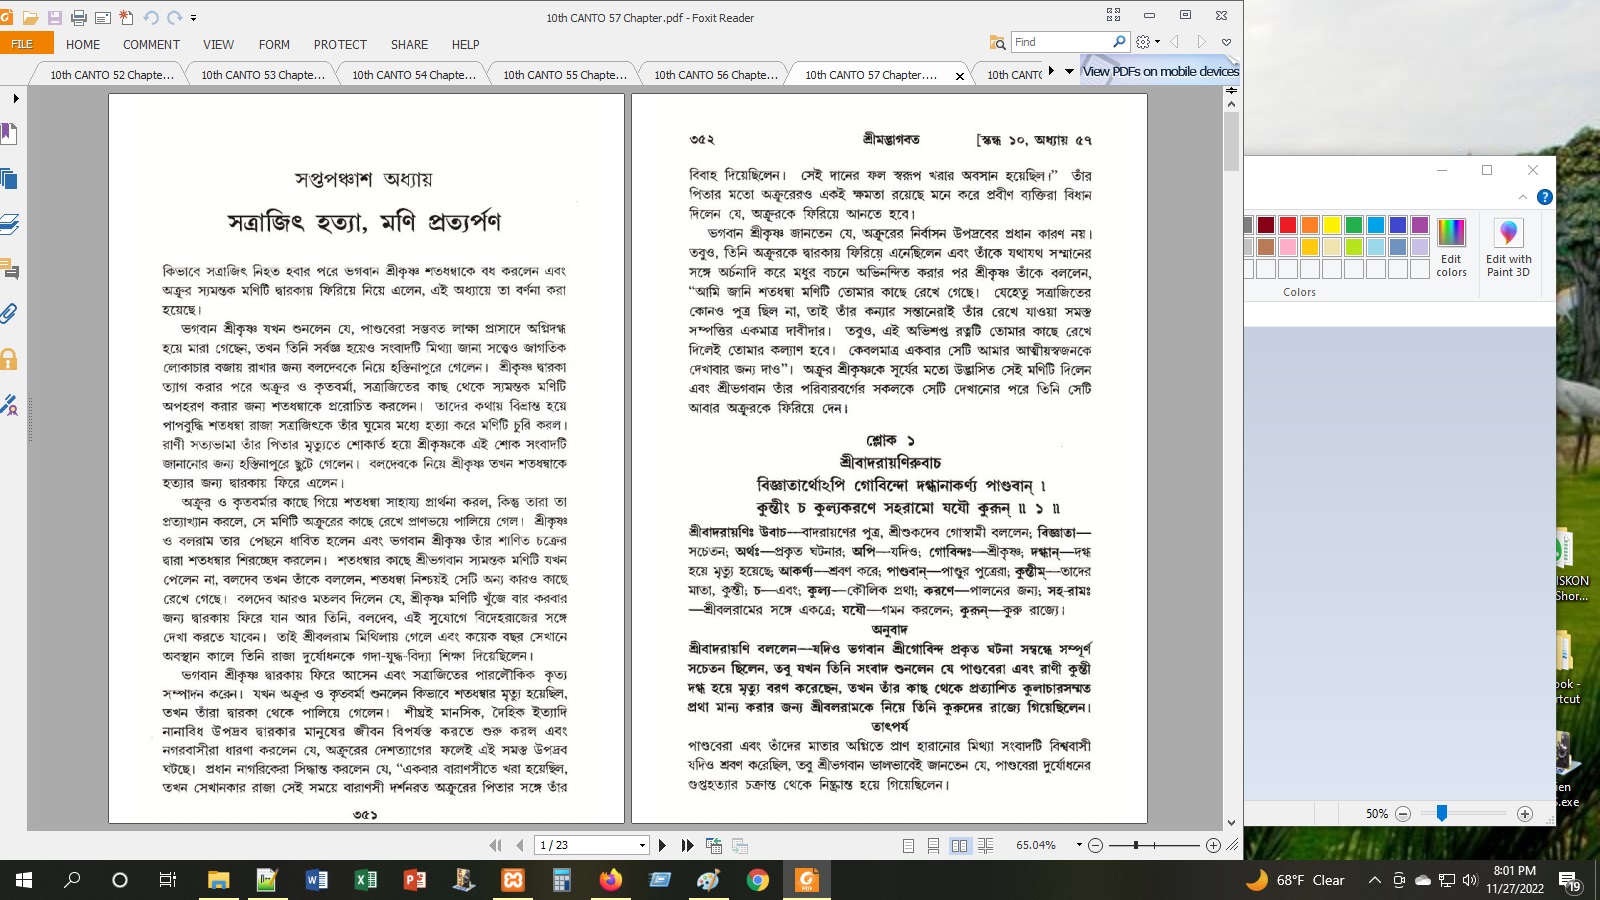
Task: Open File Explorer from the taskbar
Action: (x=218, y=880)
